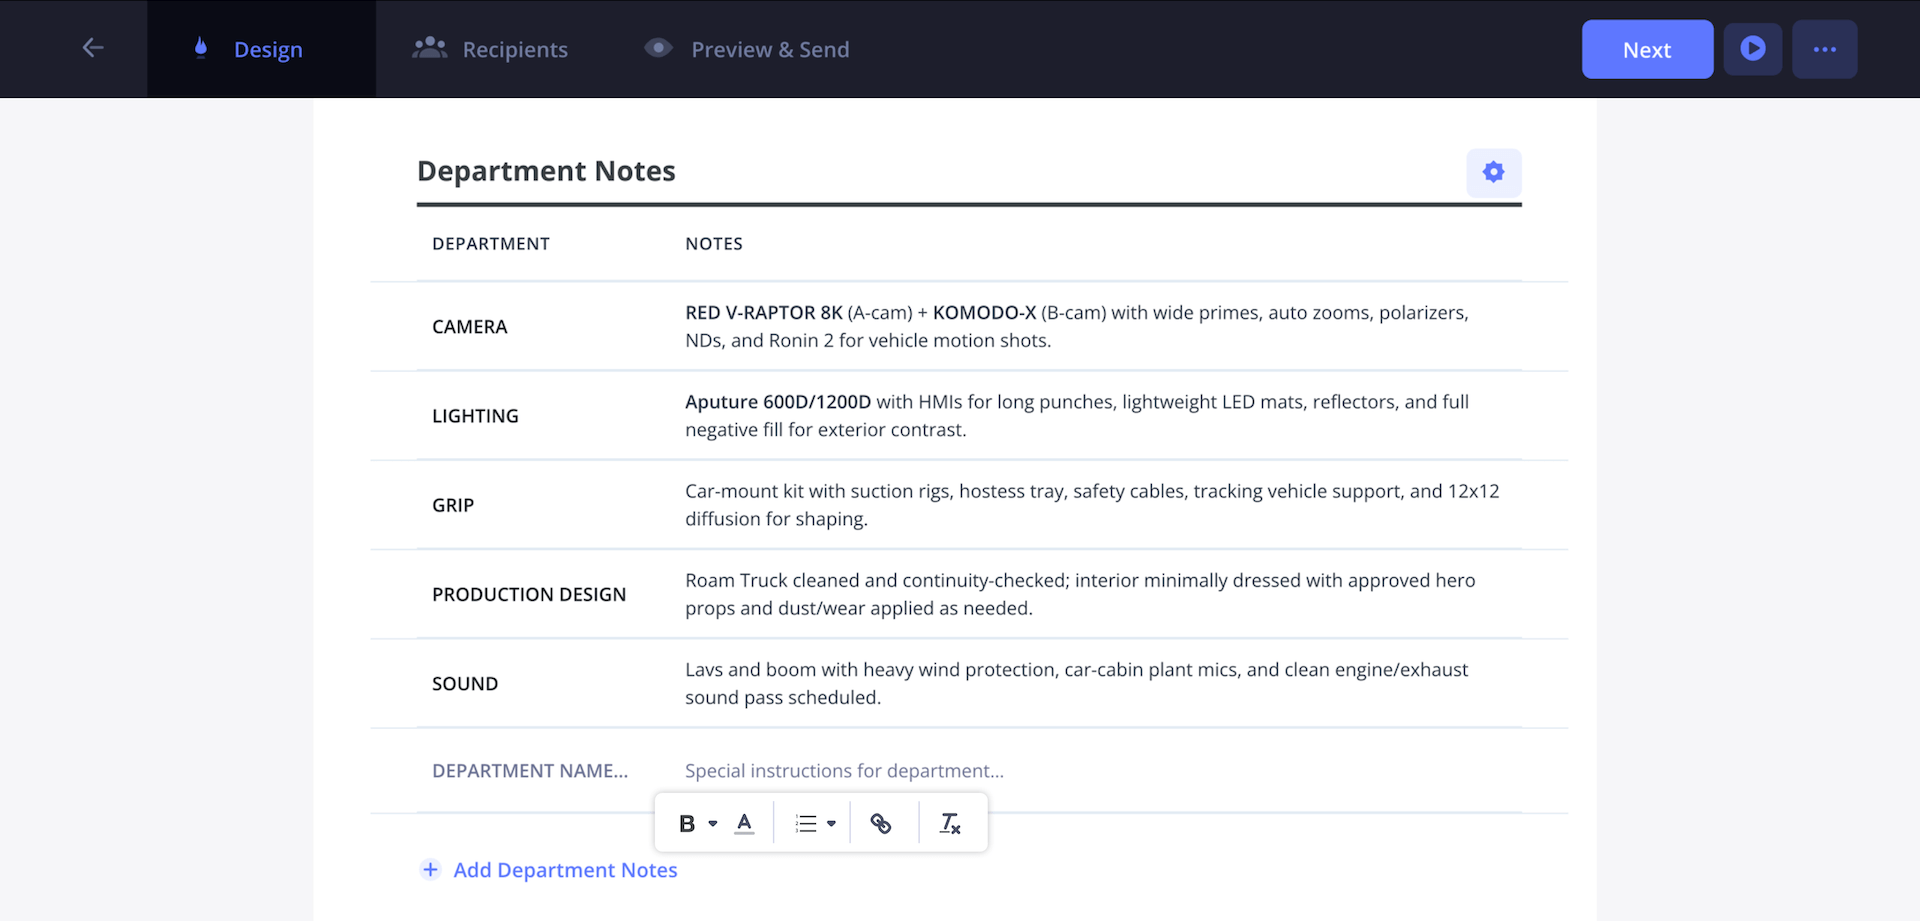The height and width of the screenshot is (921, 1920).
Task: Select the SOUND department name cell
Action: (x=465, y=684)
